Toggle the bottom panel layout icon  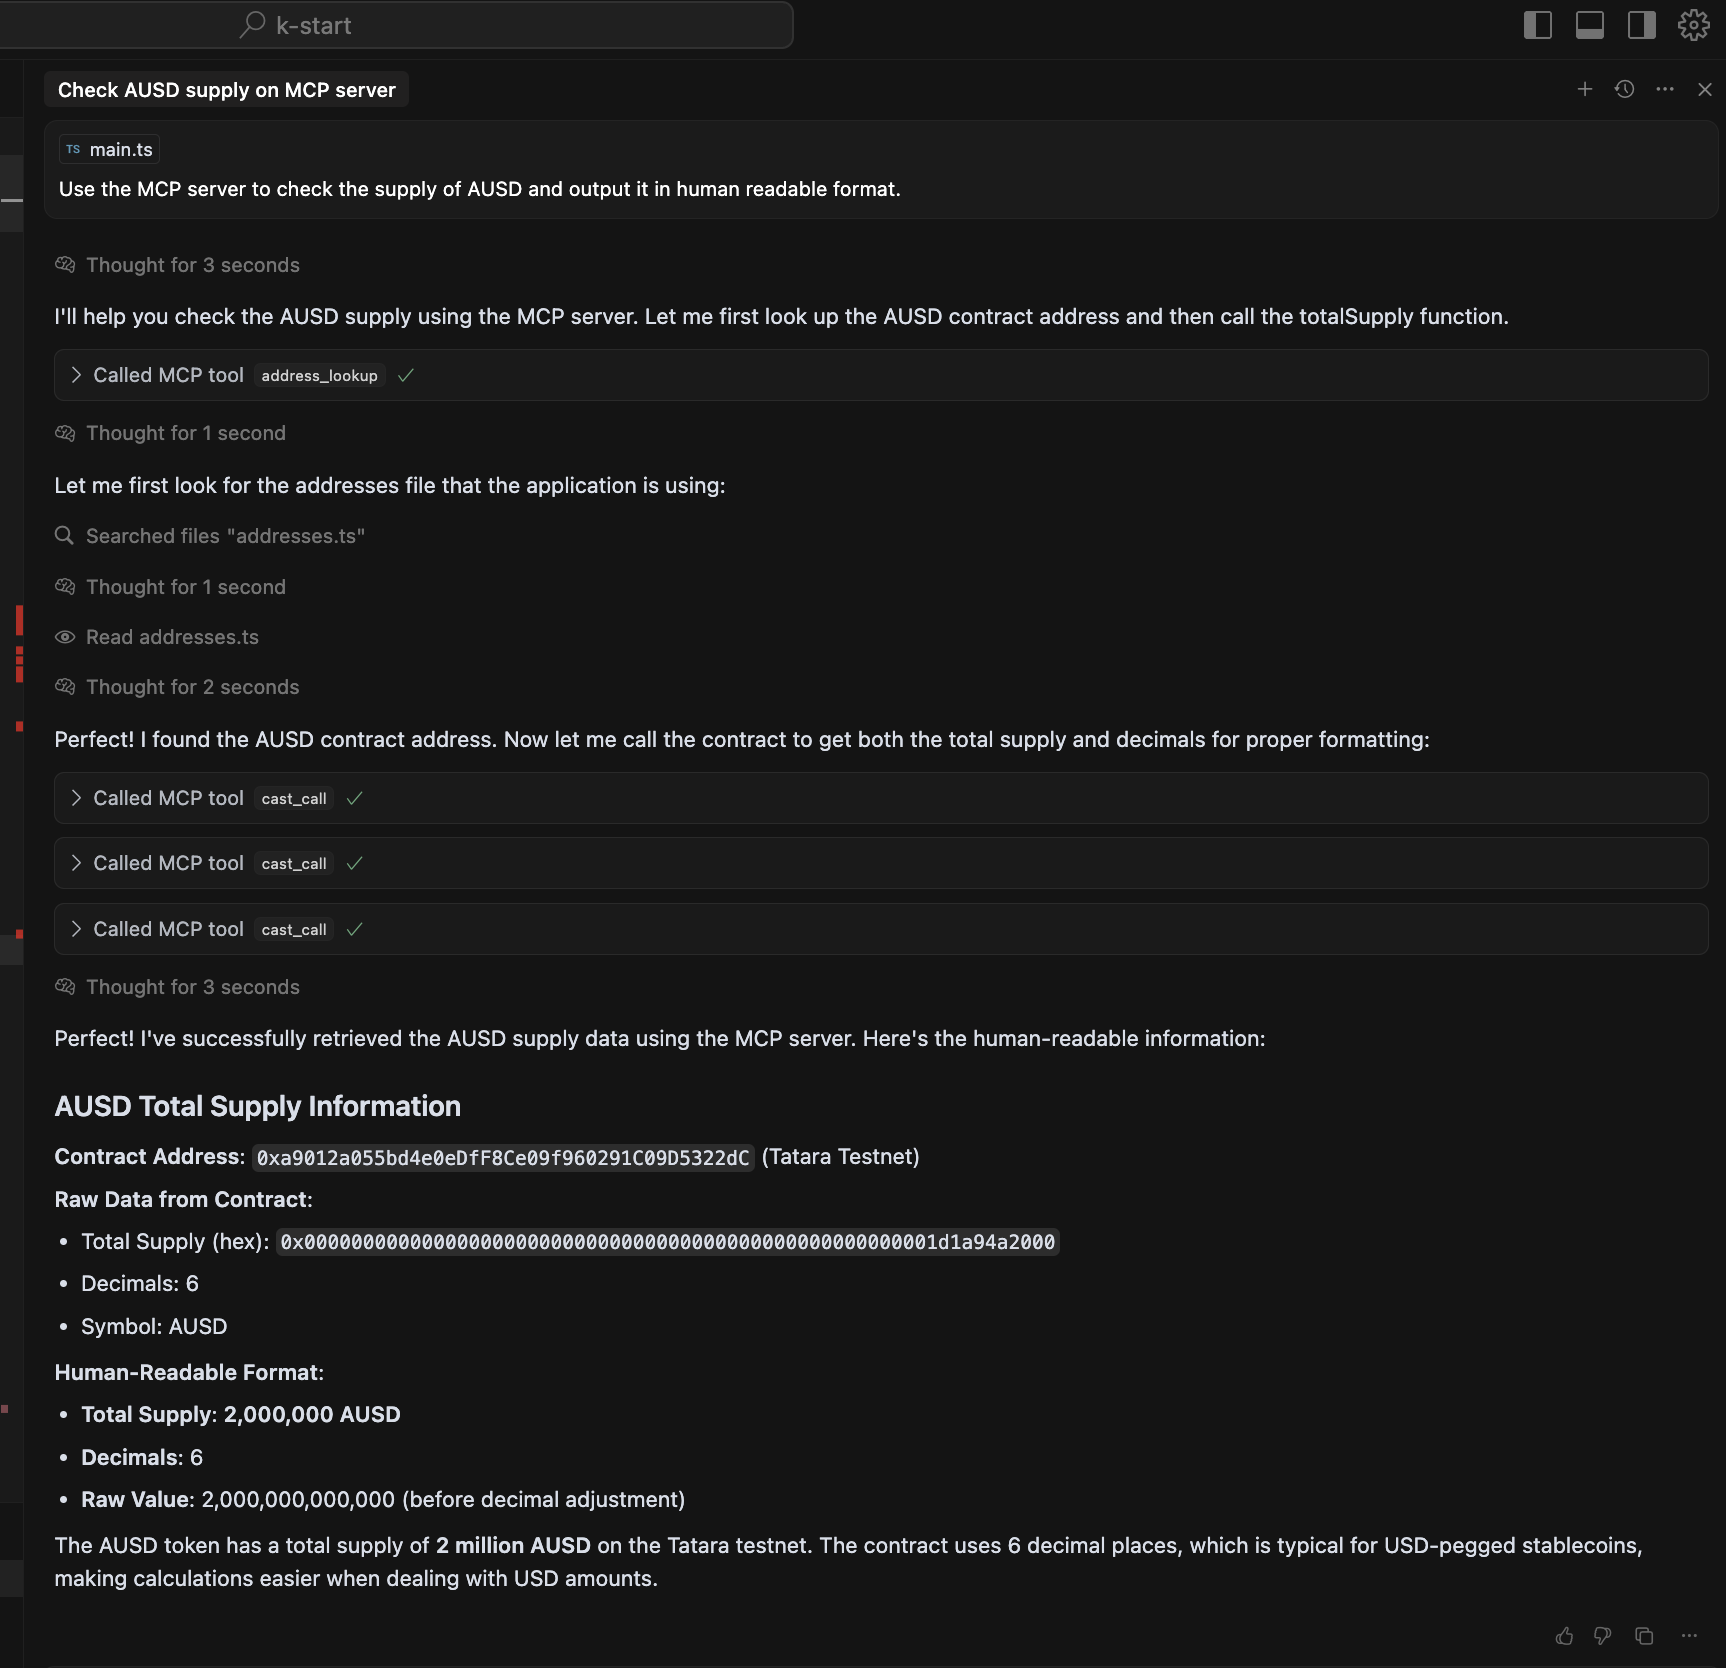point(1589,25)
